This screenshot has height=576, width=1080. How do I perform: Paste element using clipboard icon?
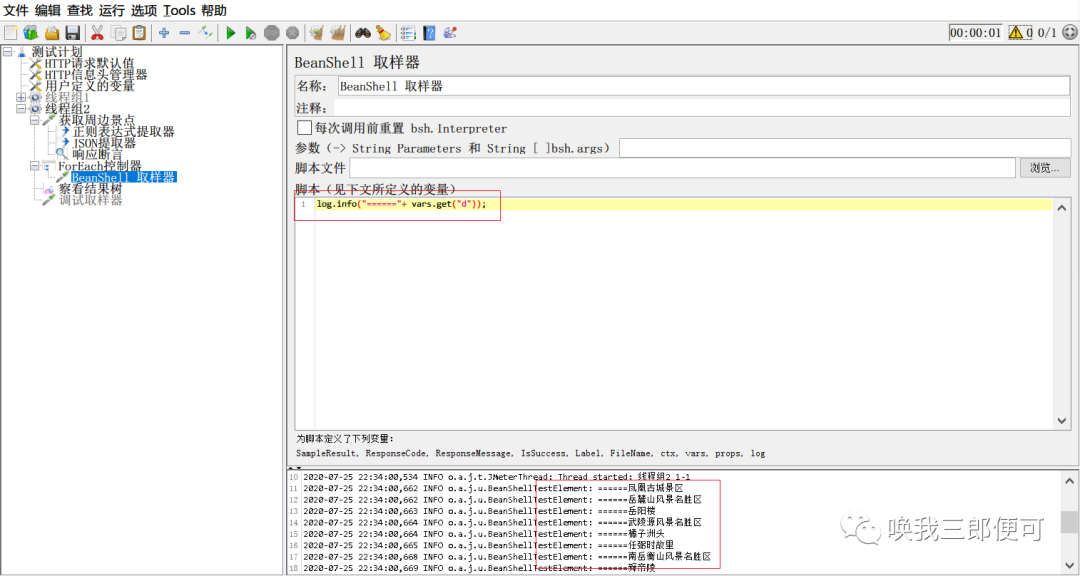[x=139, y=32]
